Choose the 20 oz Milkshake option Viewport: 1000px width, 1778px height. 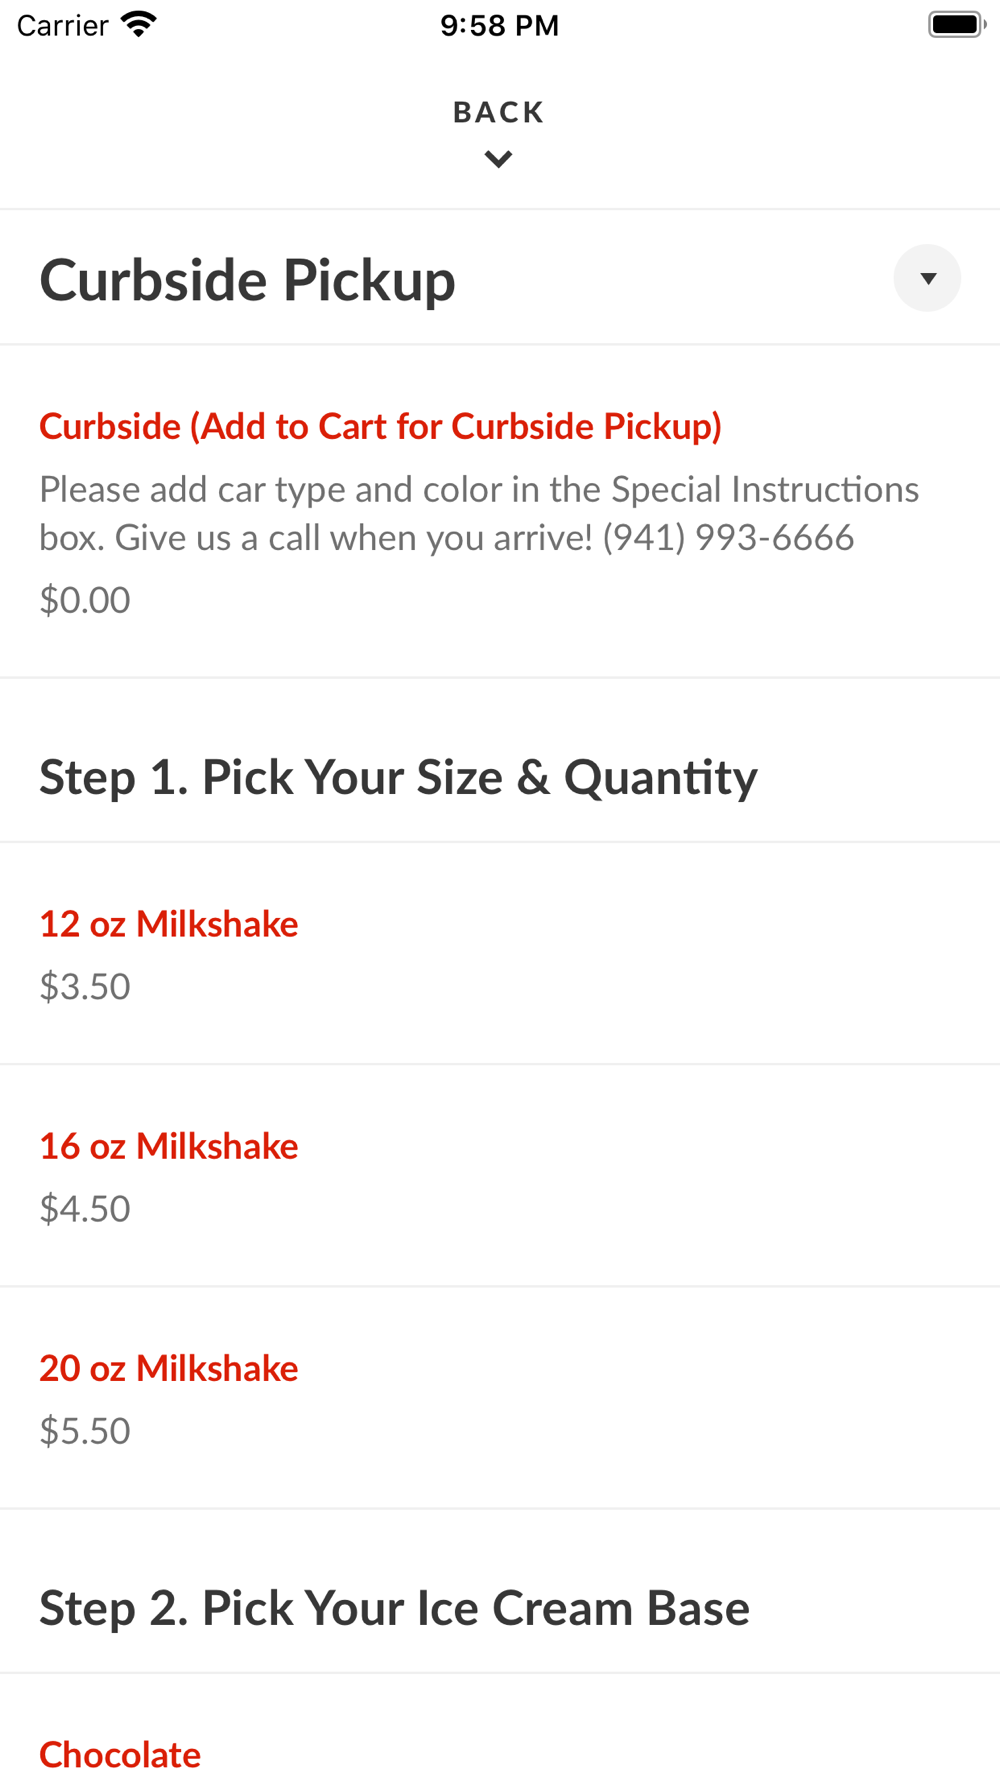tap(169, 1368)
